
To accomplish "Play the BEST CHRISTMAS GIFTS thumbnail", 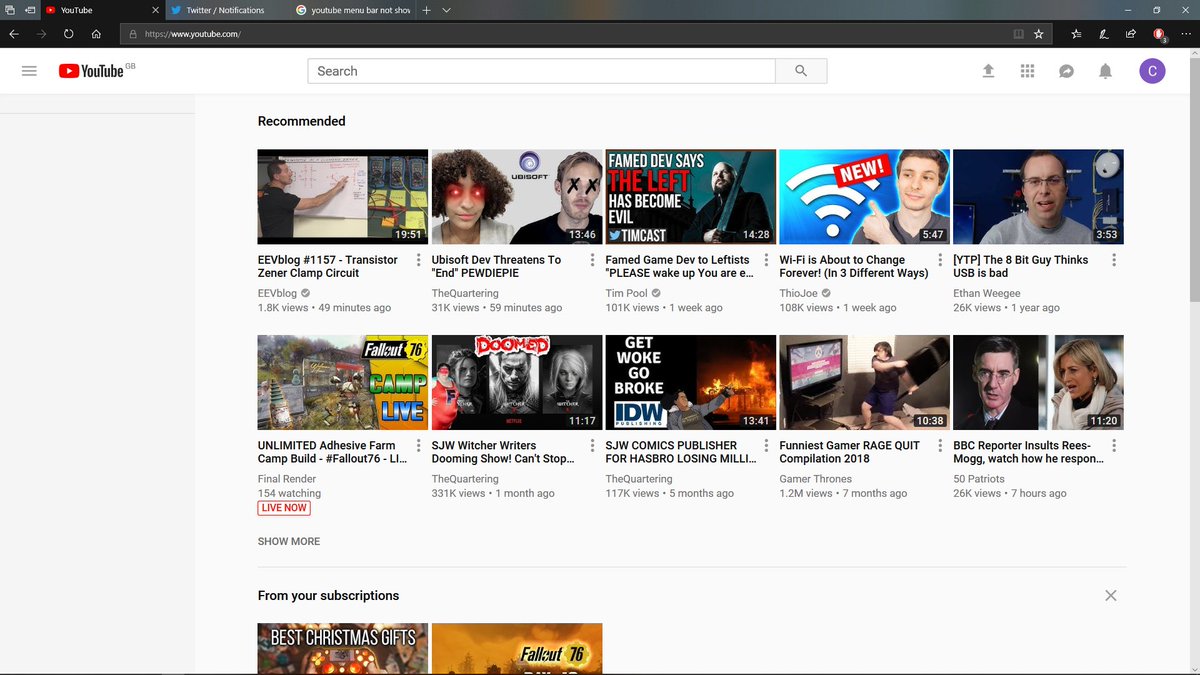I will [343, 649].
